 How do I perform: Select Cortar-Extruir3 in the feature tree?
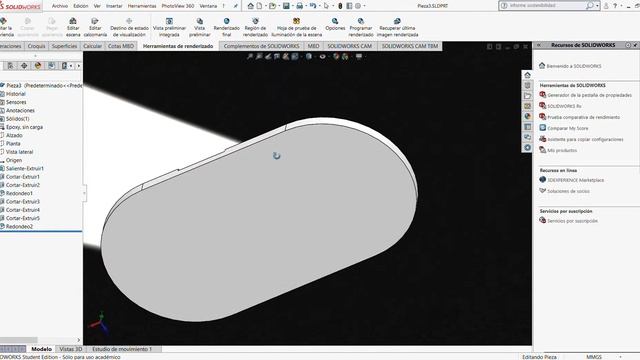pyautogui.click(x=22, y=202)
